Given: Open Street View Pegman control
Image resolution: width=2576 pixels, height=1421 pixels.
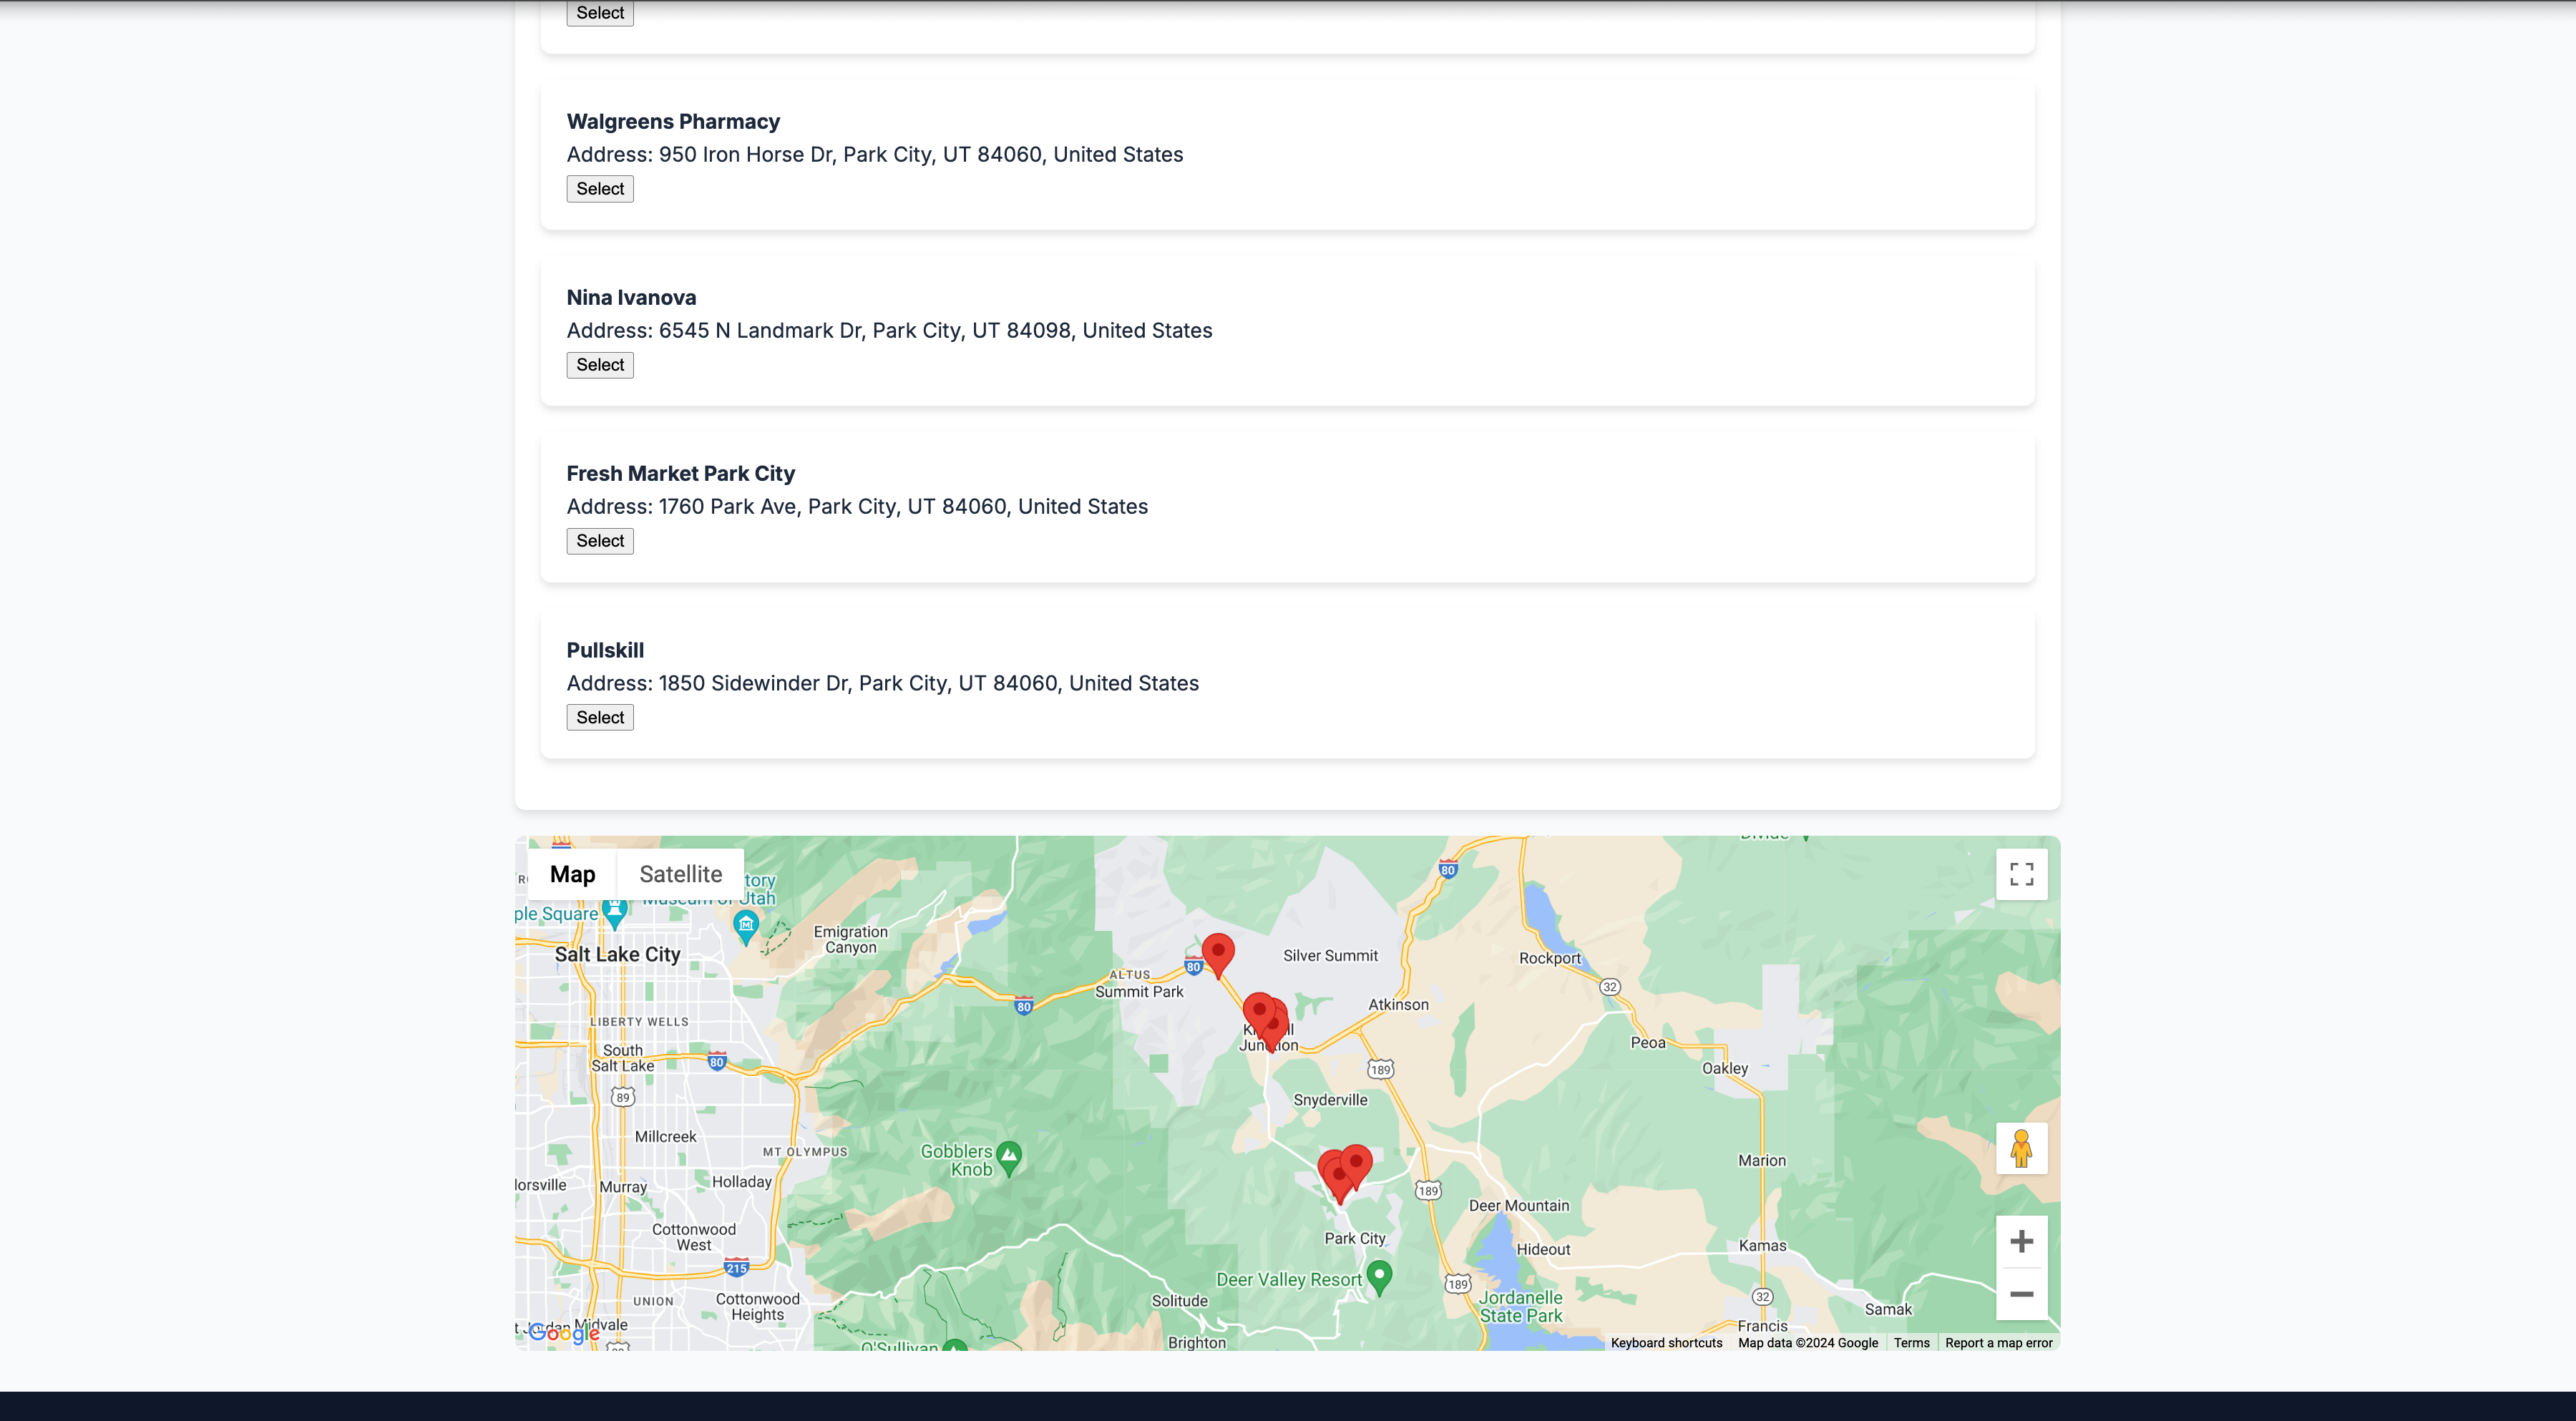Looking at the screenshot, I should [2021, 1148].
